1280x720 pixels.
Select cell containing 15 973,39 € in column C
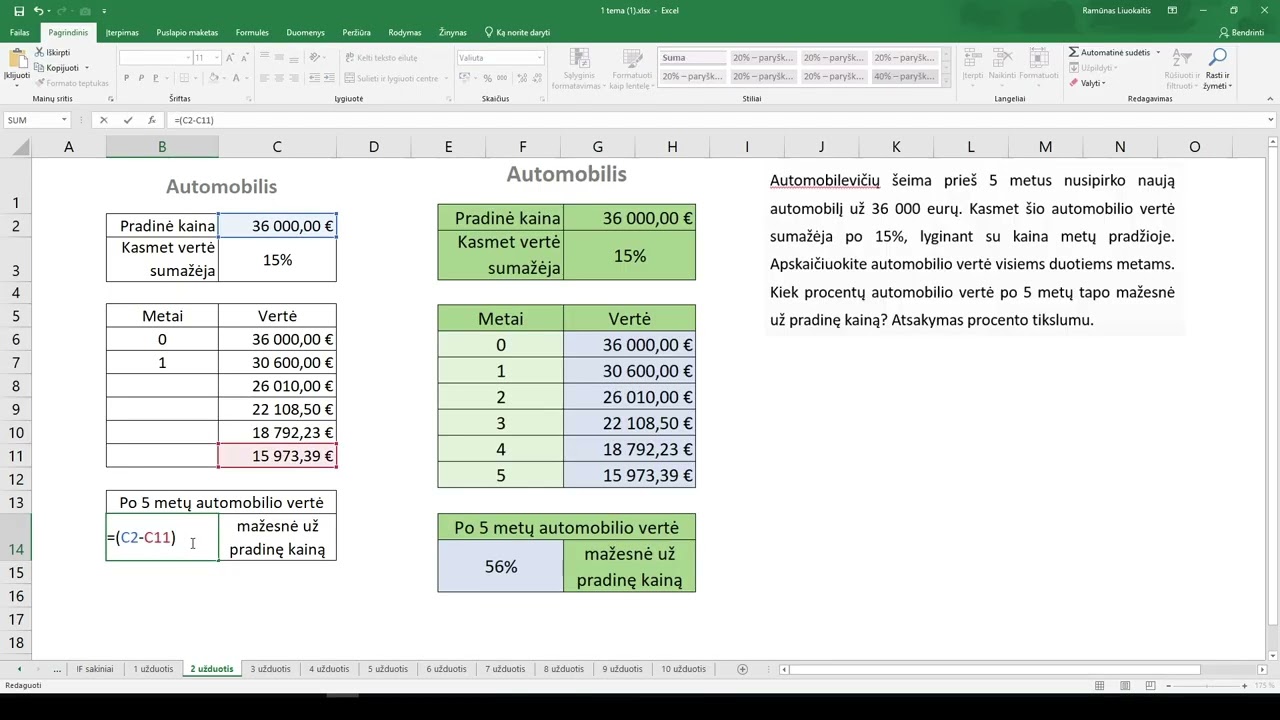(x=277, y=456)
